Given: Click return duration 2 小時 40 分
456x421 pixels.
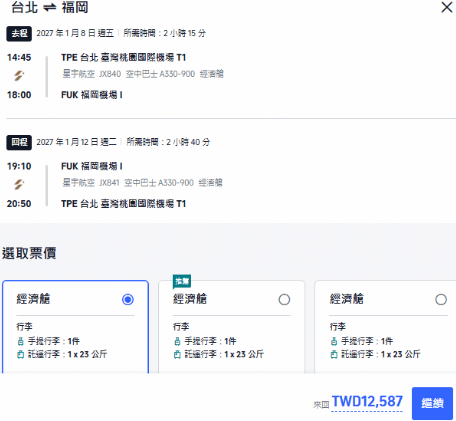Looking at the screenshot, I should click(168, 142).
